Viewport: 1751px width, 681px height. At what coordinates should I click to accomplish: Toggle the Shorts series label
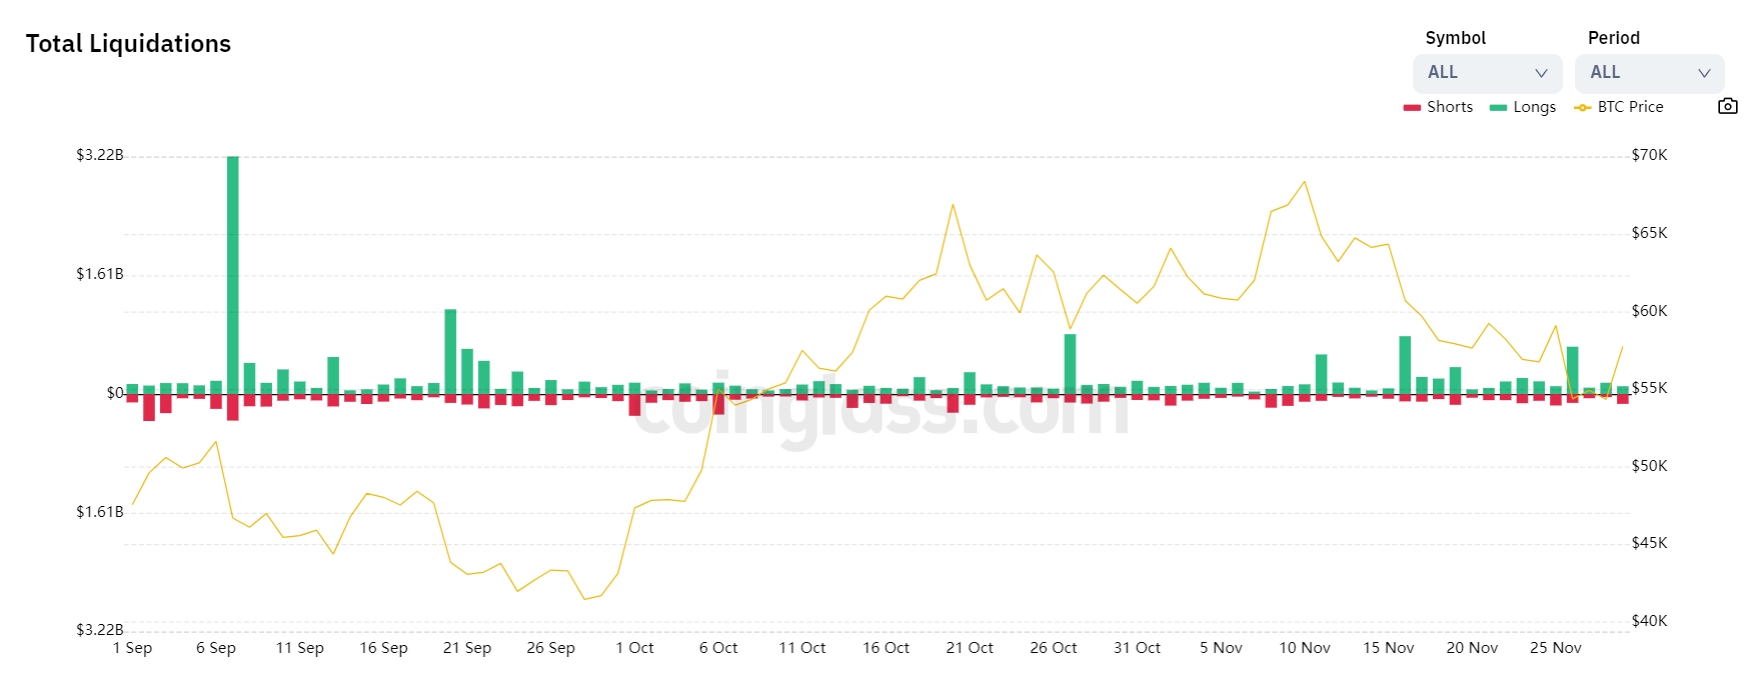tap(1449, 107)
